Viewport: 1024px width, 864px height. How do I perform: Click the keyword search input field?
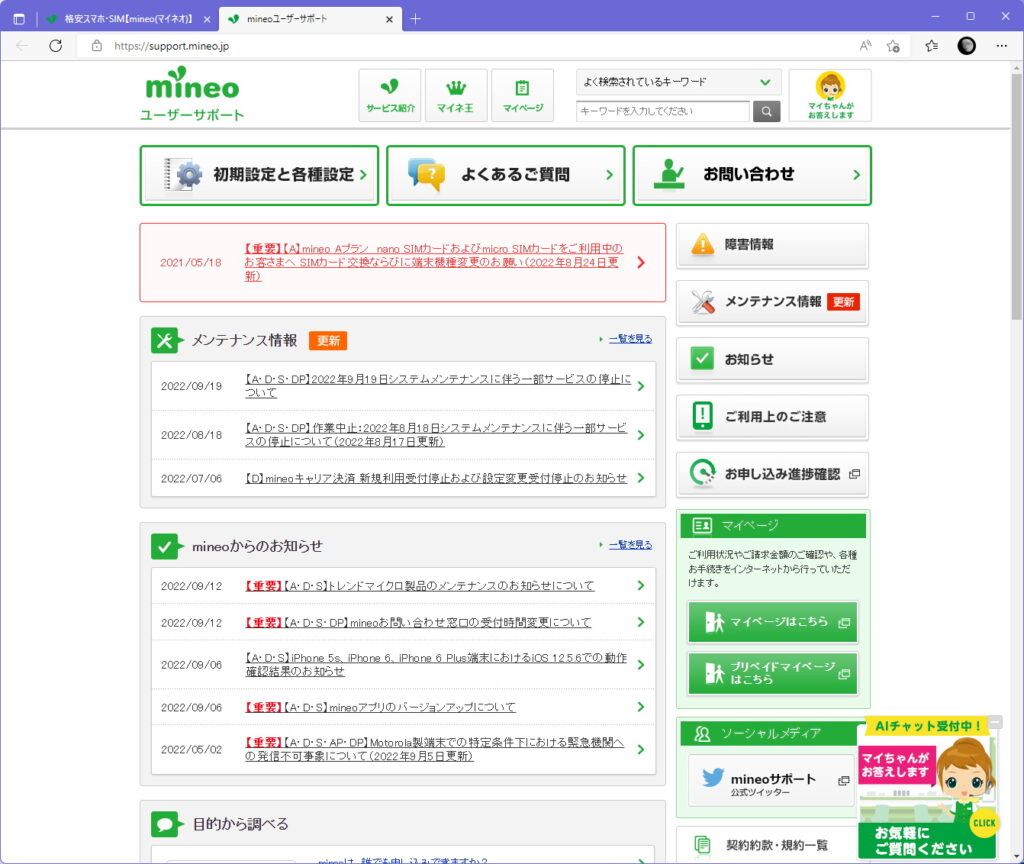tap(663, 111)
